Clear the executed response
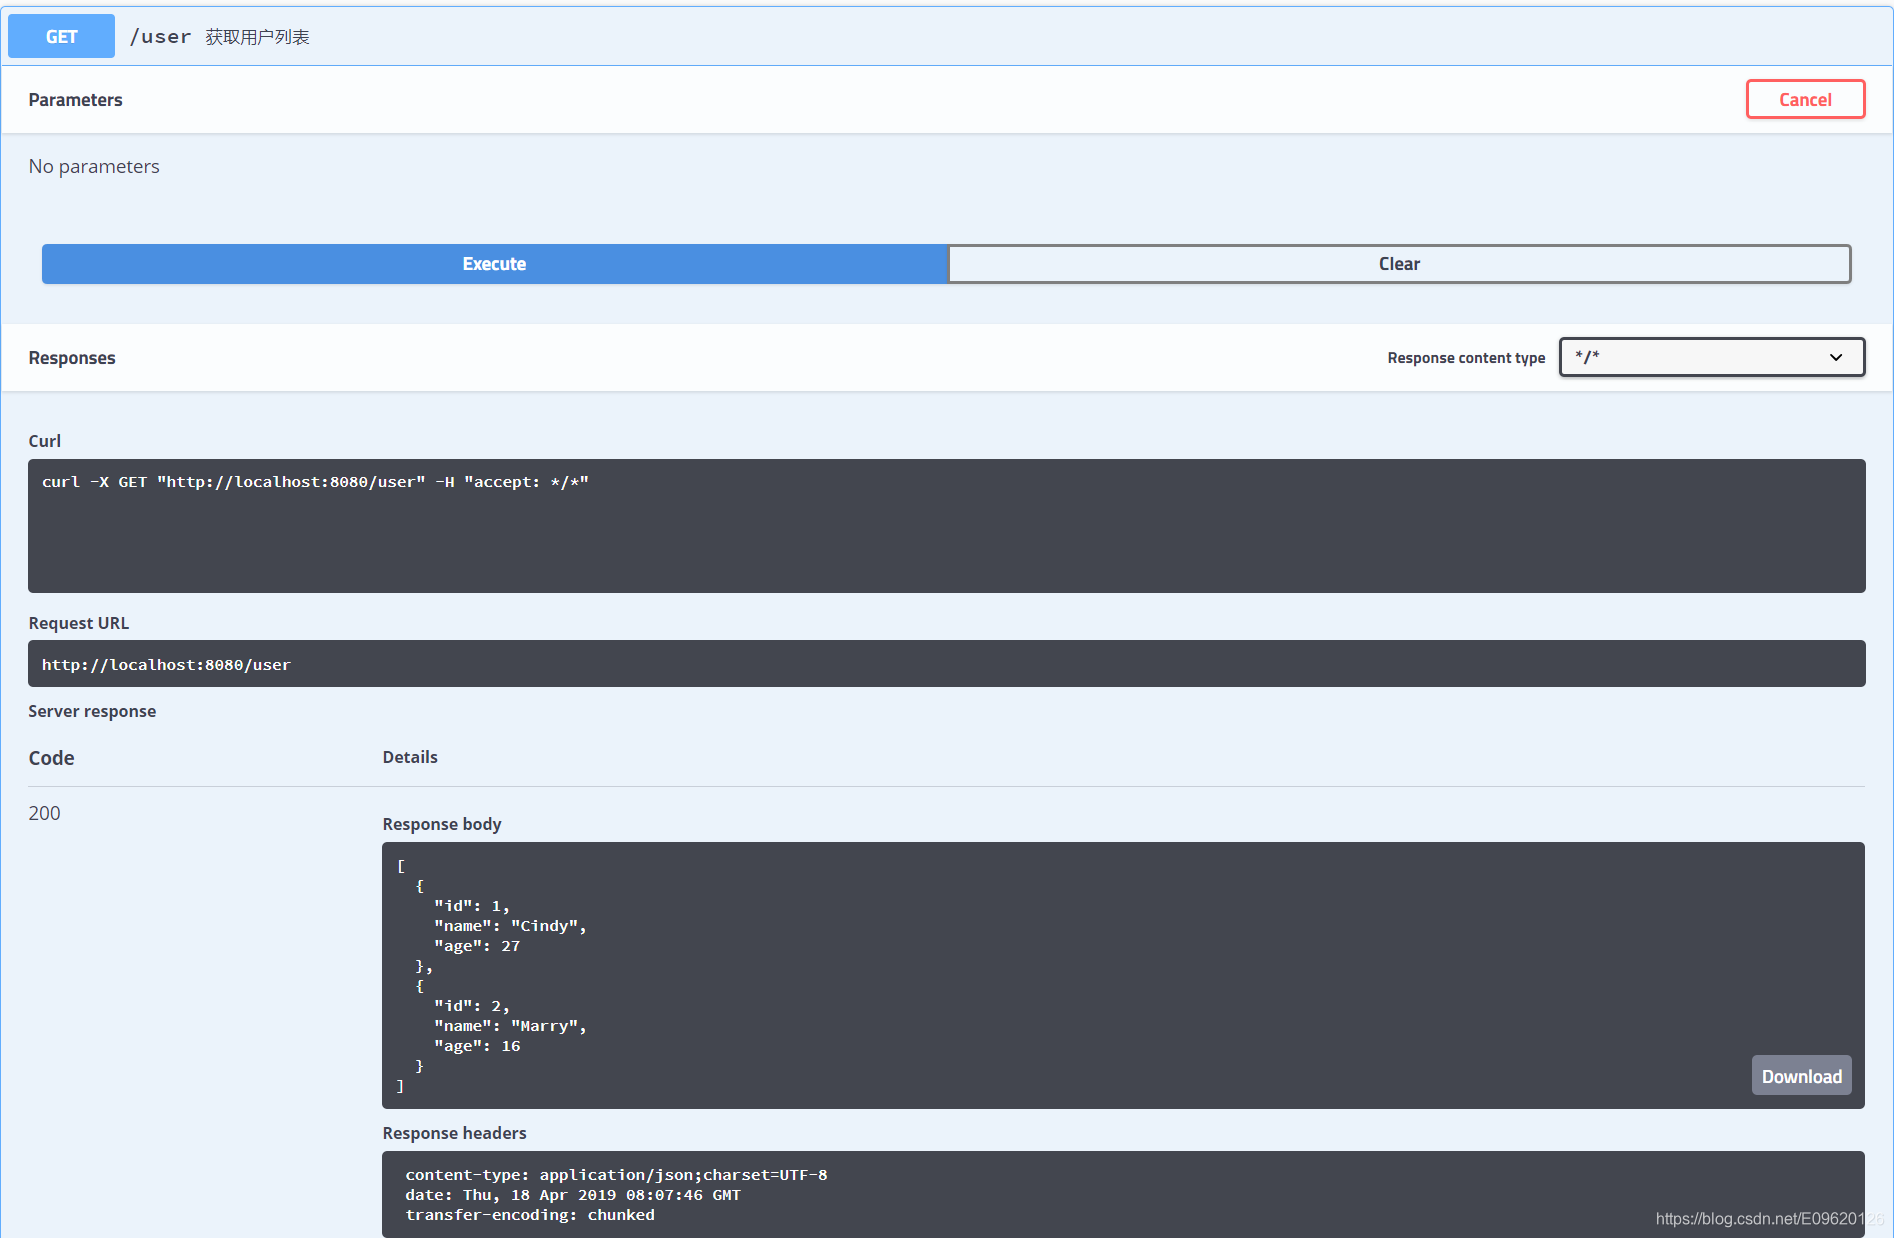 [1399, 264]
